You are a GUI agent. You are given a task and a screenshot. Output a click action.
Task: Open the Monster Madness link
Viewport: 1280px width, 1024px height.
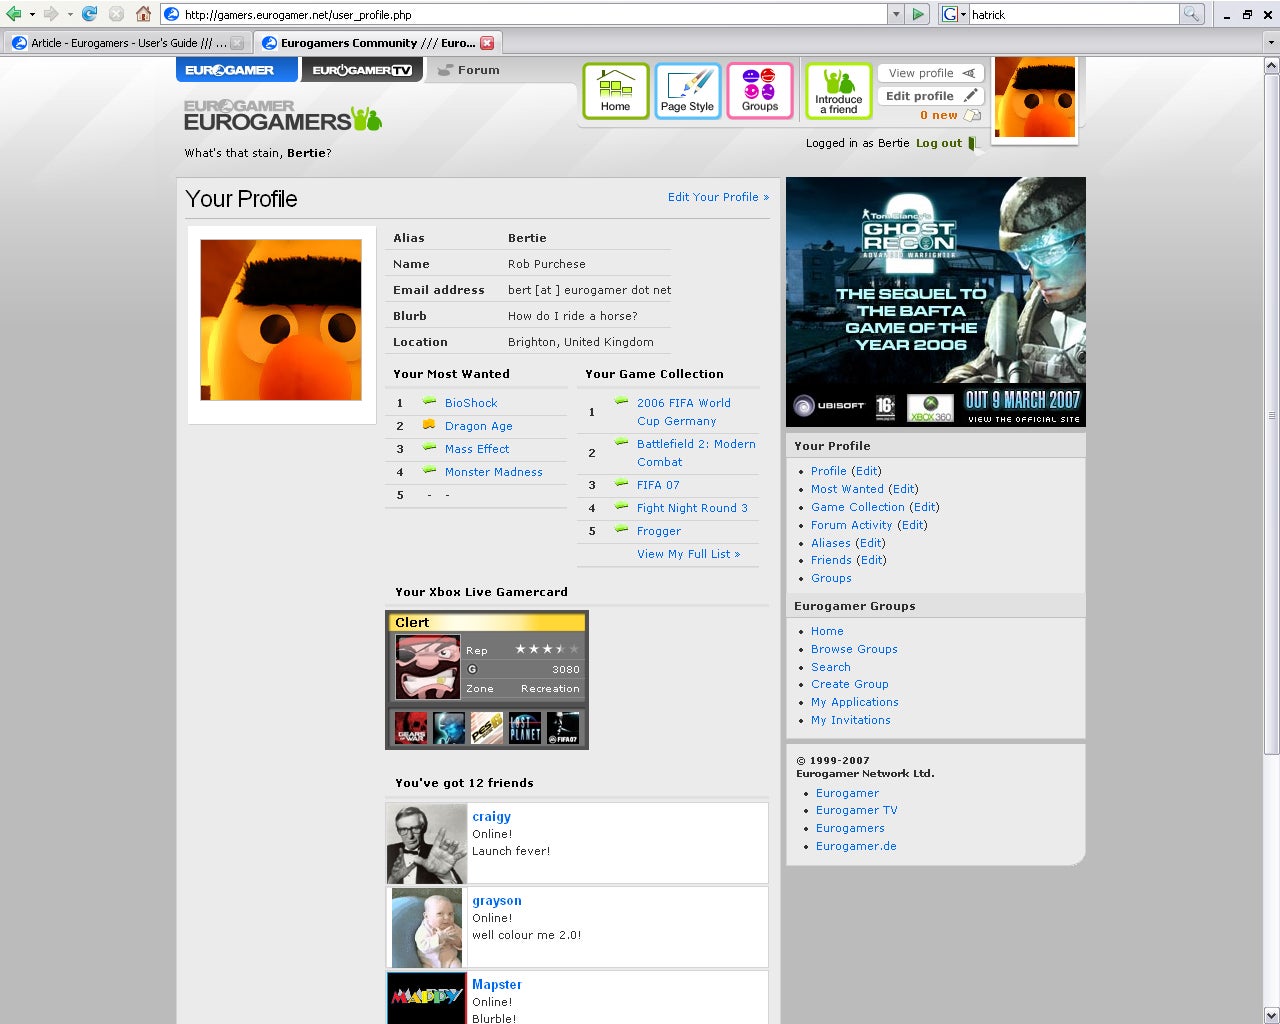(494, 472)
